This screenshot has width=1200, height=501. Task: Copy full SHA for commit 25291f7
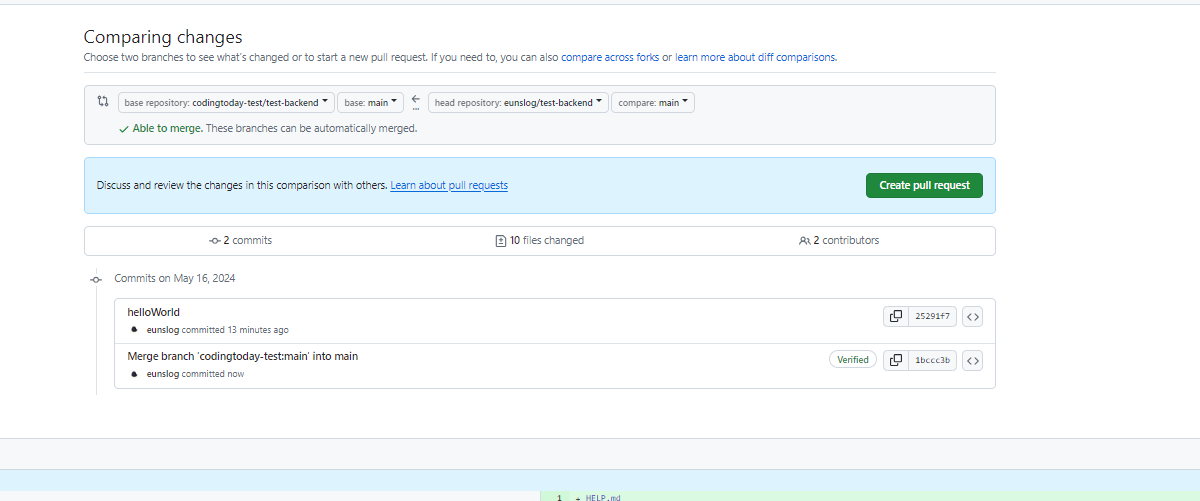point(896,316)
